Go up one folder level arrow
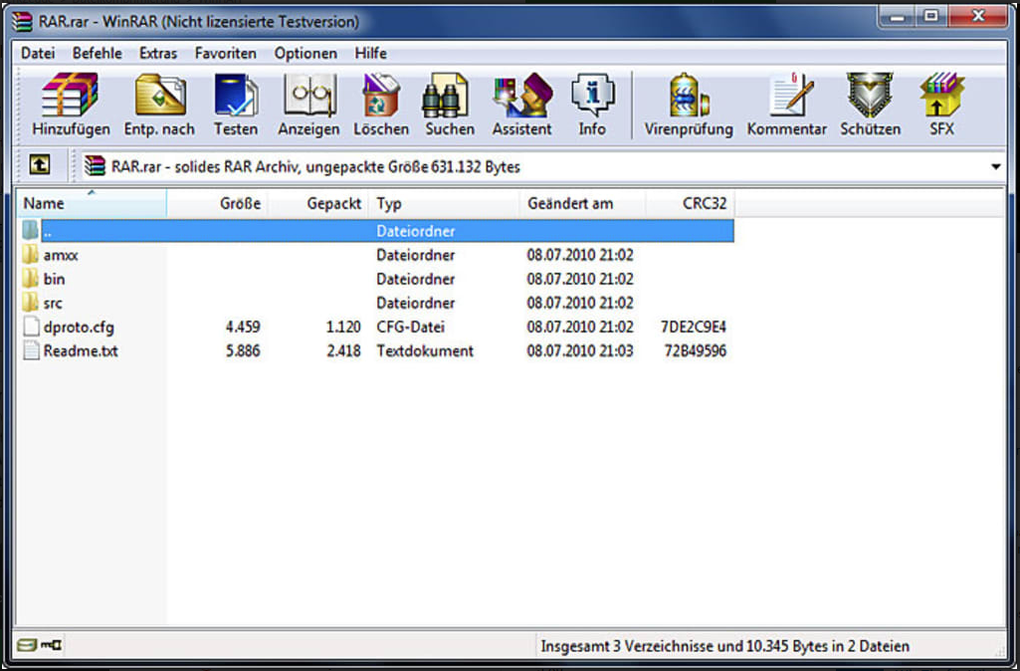The width and height of the screenshot is (1020, 671). point(40,165)
